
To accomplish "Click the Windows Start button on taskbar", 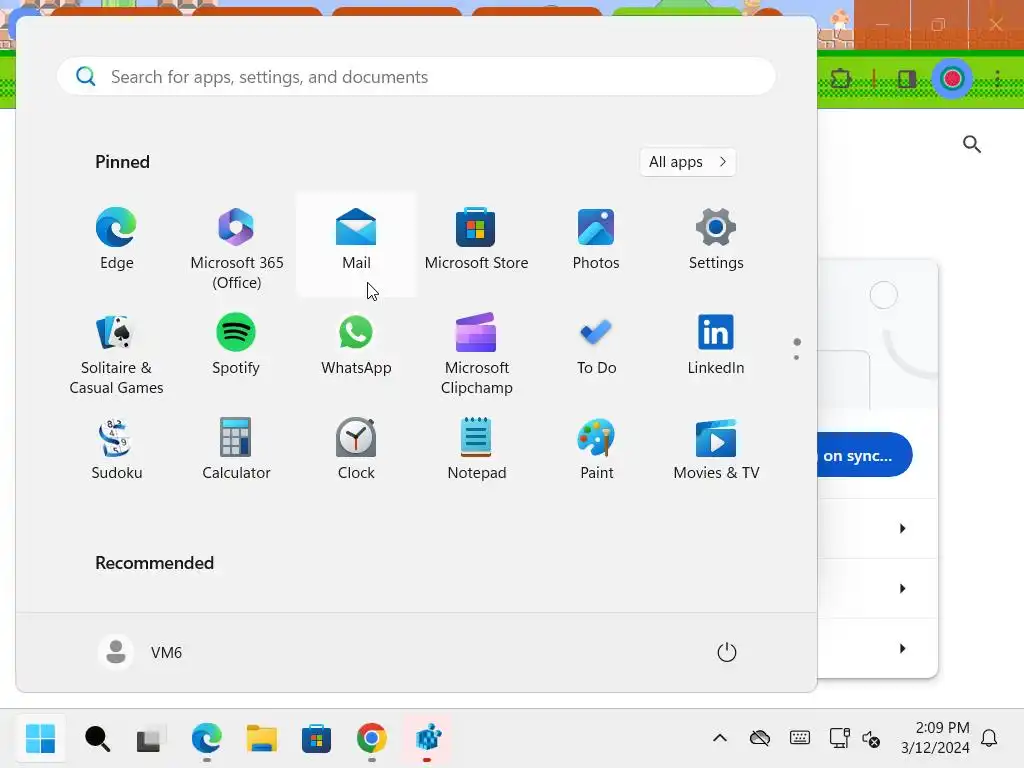I will (40, 739).
